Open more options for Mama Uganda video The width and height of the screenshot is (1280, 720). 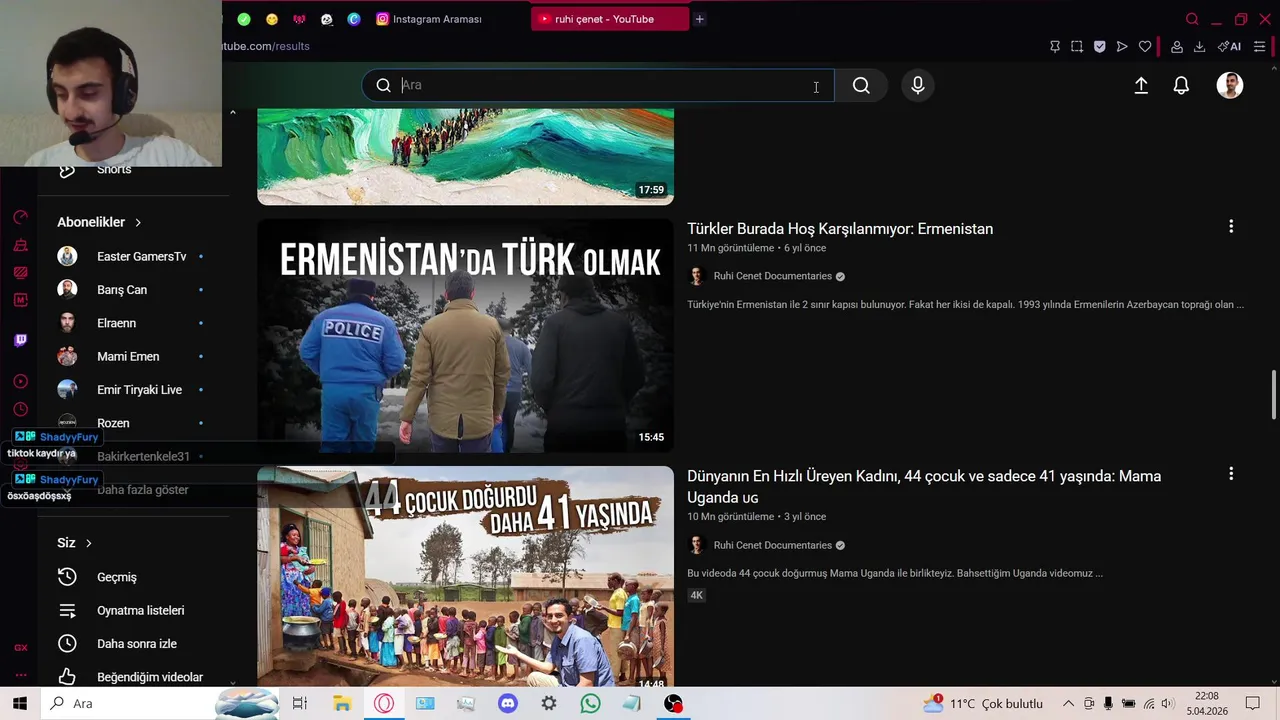click(x=1231, y=474)
